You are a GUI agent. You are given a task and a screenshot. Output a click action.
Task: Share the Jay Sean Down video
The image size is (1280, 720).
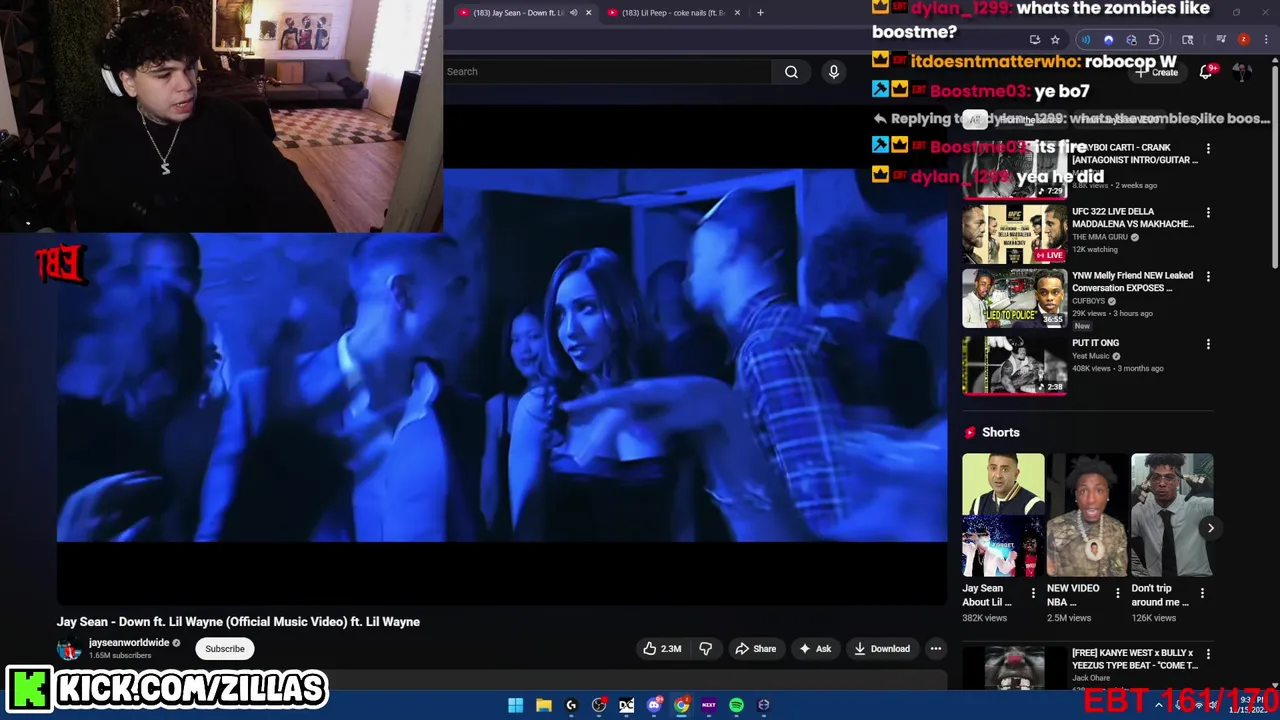click(x=756, y=649)
